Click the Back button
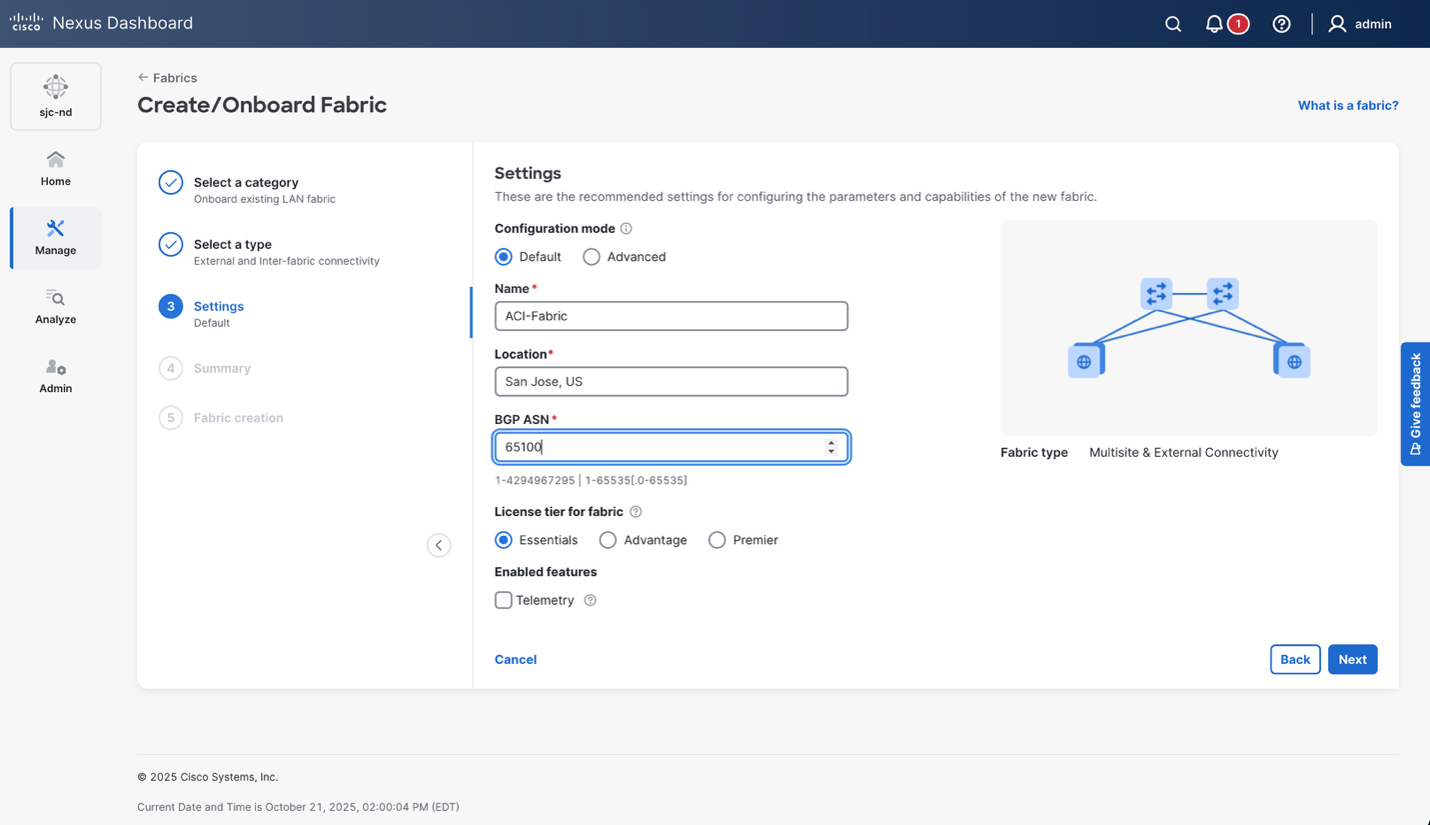Viewport: 1430px width, 825px height. (x=1295, y=659)
